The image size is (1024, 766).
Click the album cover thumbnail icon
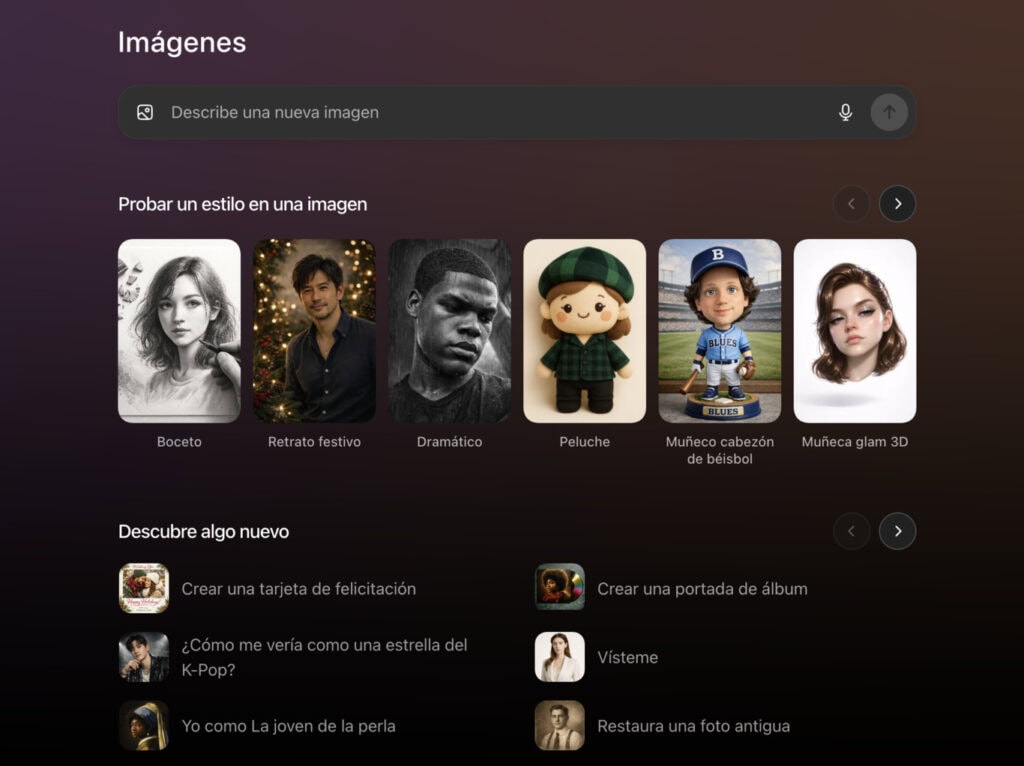[560, 588]
